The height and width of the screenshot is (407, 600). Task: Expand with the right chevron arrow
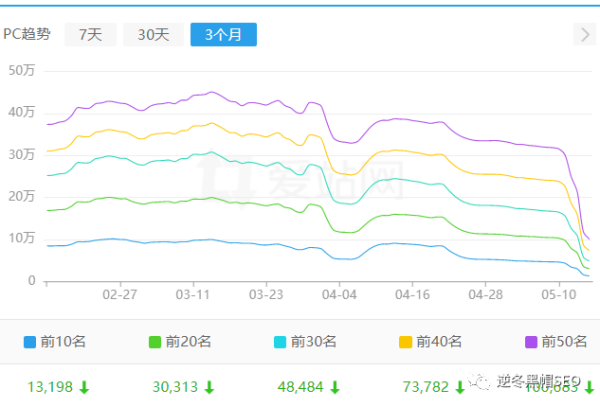coord(585,35)
